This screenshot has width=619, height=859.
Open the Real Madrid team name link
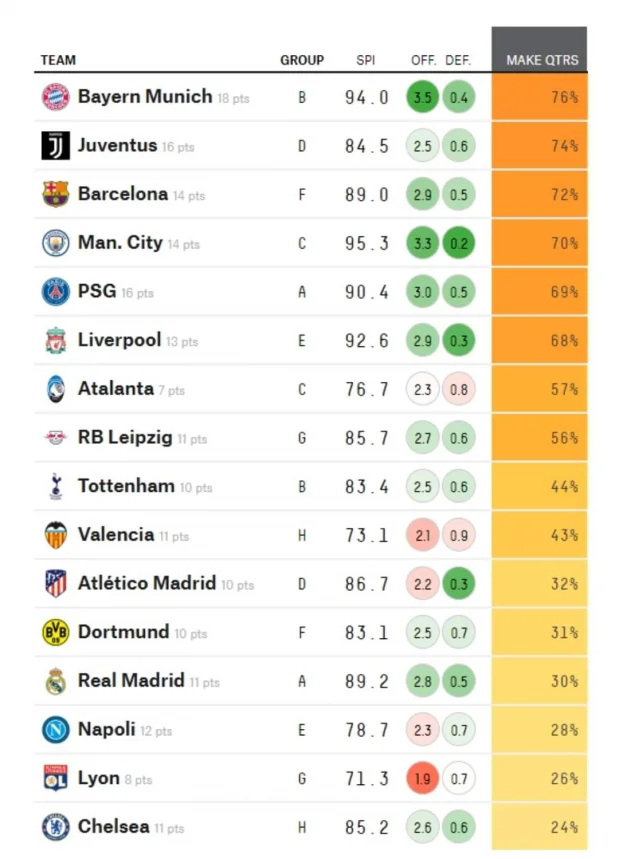coord(131,681)
